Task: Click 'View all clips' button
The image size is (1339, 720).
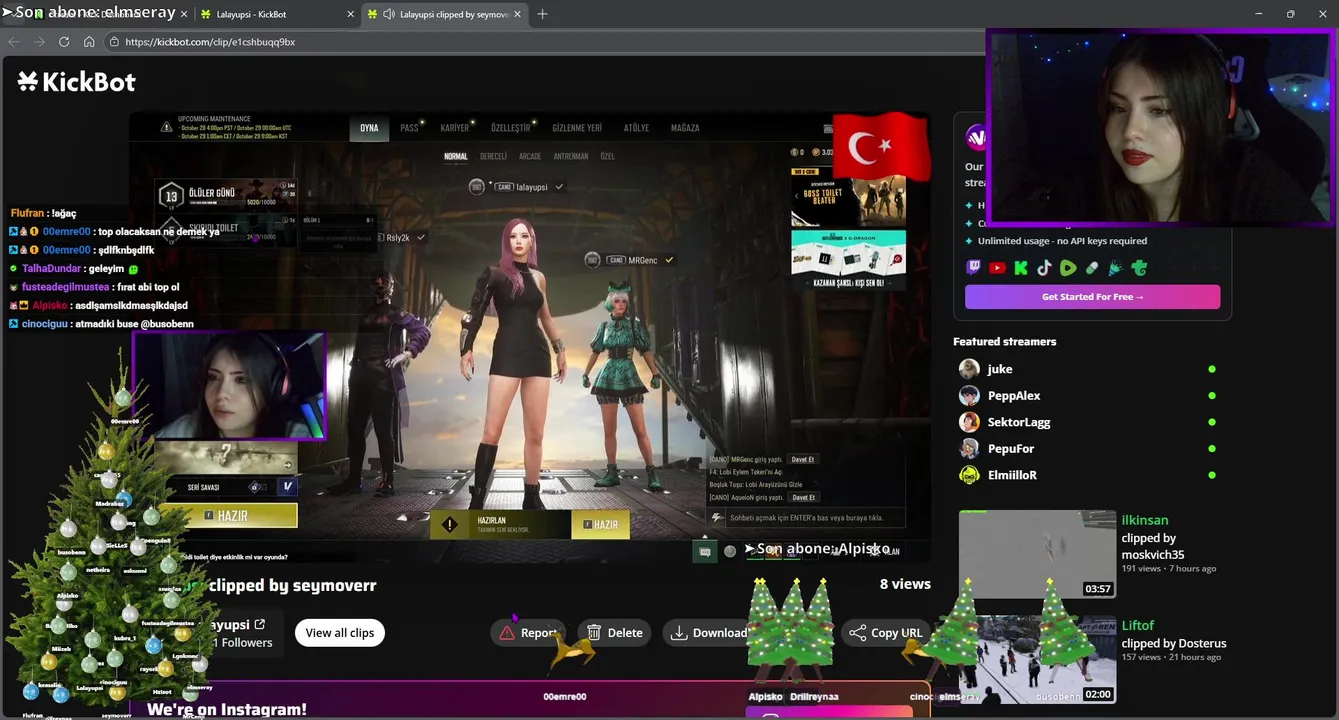Action: (x=340, y=633)
